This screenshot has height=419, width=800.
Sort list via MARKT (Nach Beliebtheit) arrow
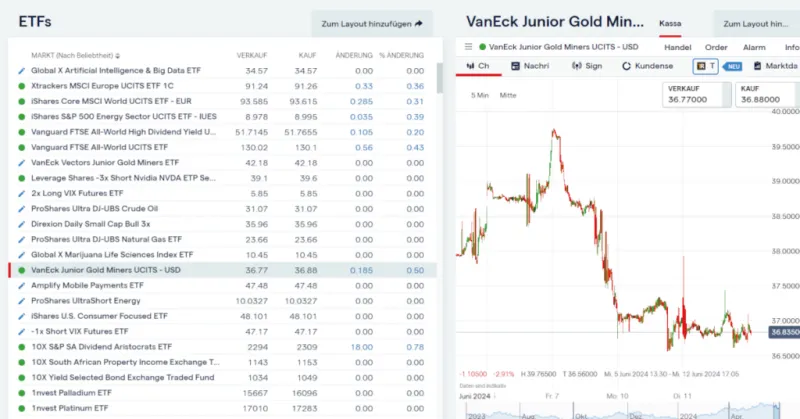(x=118, y=56)
